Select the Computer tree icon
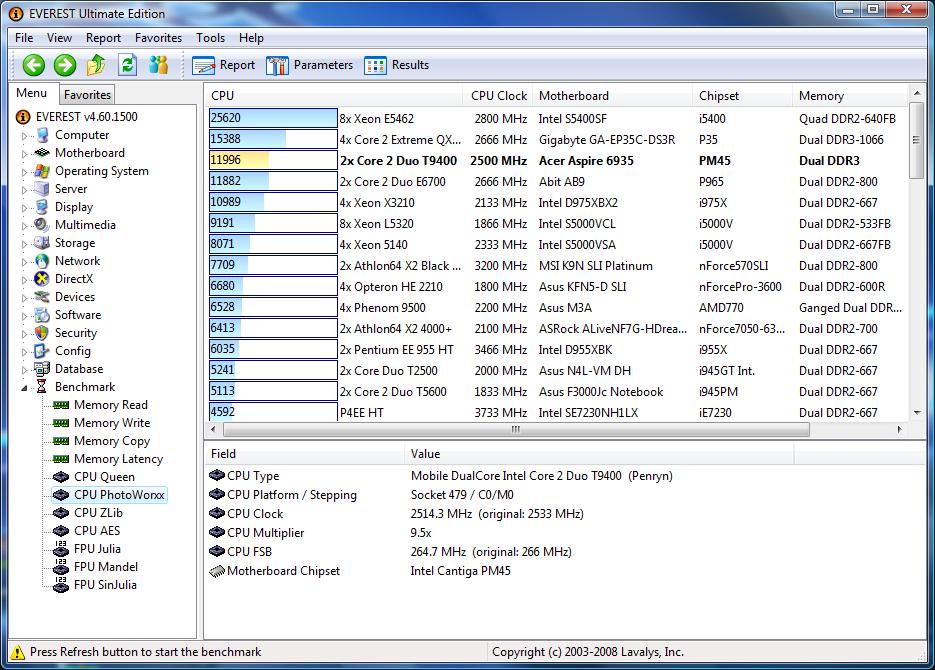 42,135
